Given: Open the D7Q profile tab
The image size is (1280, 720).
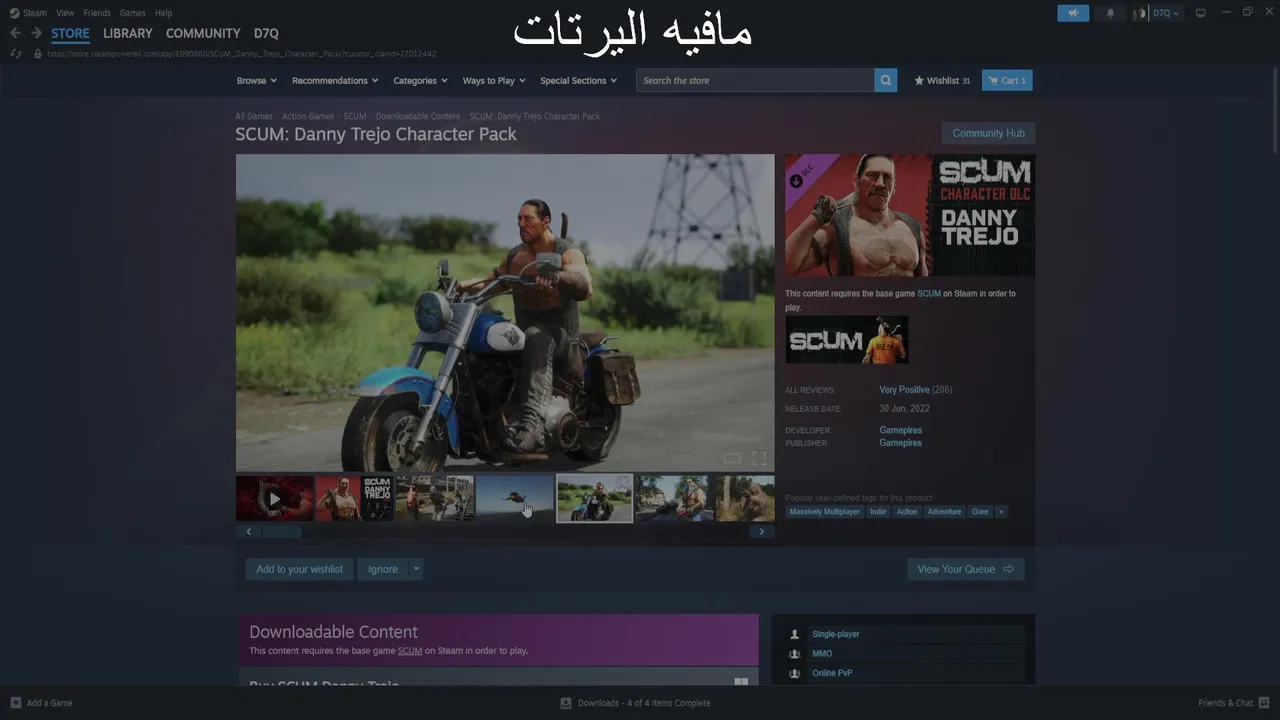Looking at the screenshot, I should 266,33.
